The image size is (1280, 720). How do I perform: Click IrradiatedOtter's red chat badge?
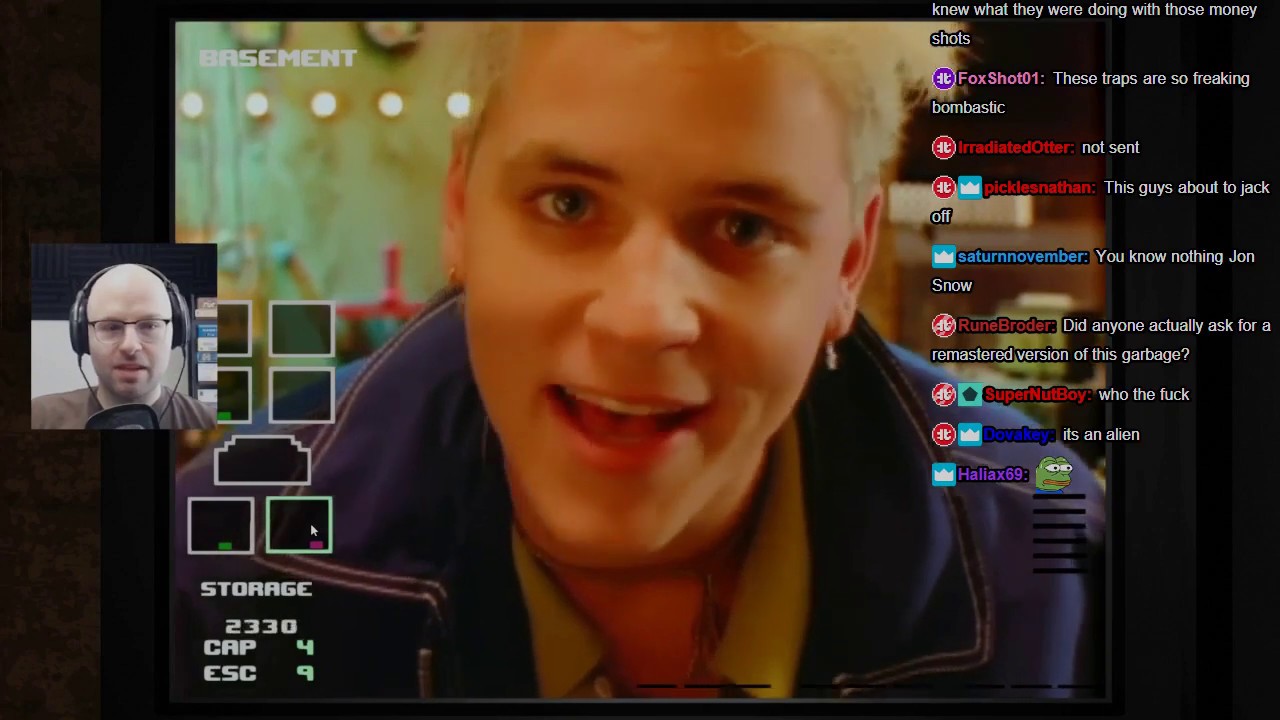(943, 147)
